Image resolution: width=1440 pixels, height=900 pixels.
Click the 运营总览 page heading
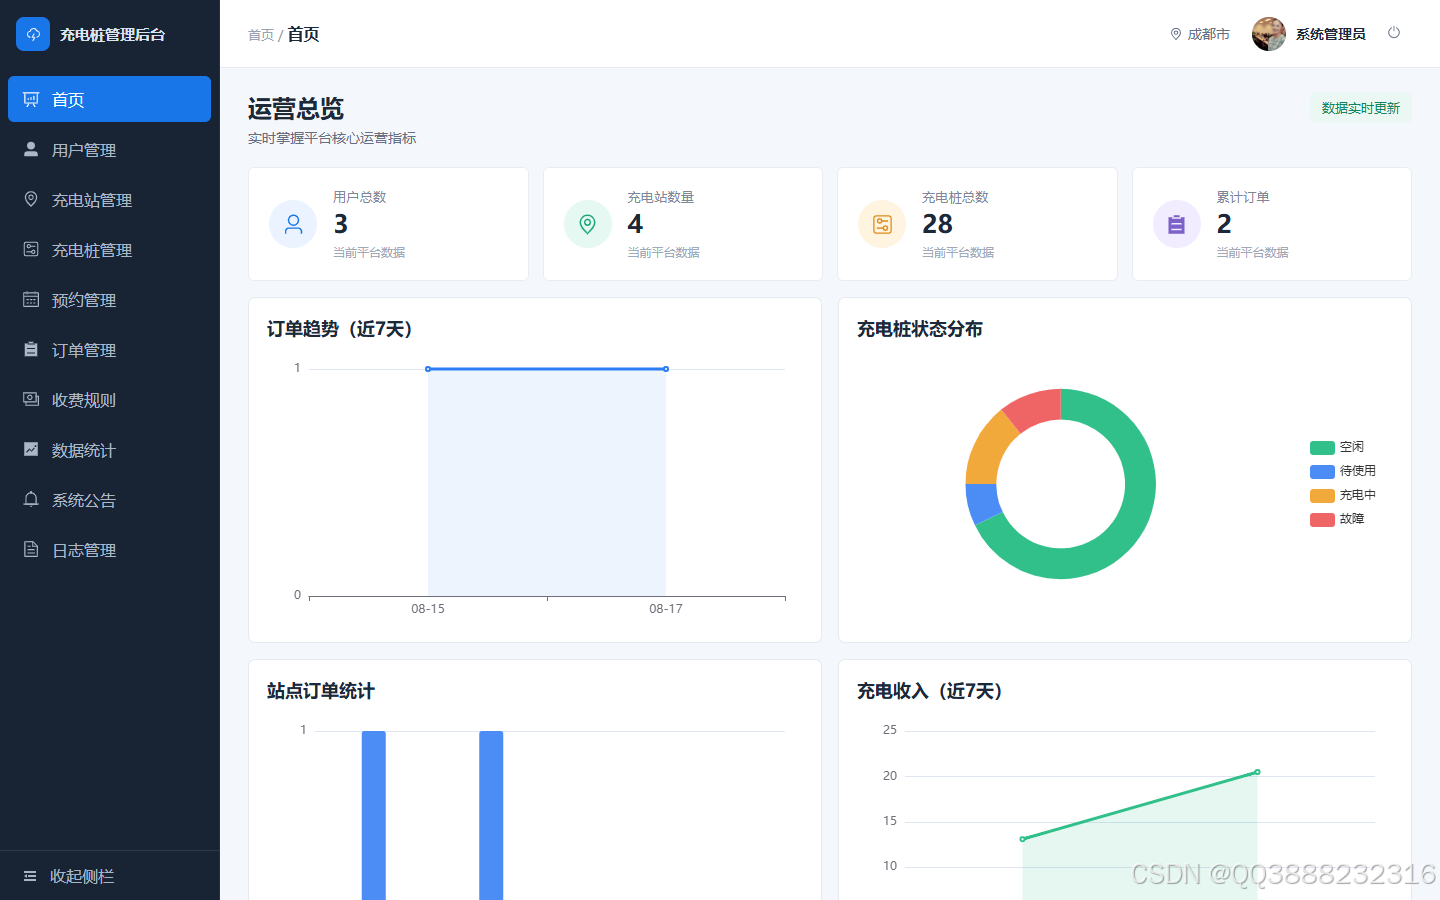[x=296, y=109]
